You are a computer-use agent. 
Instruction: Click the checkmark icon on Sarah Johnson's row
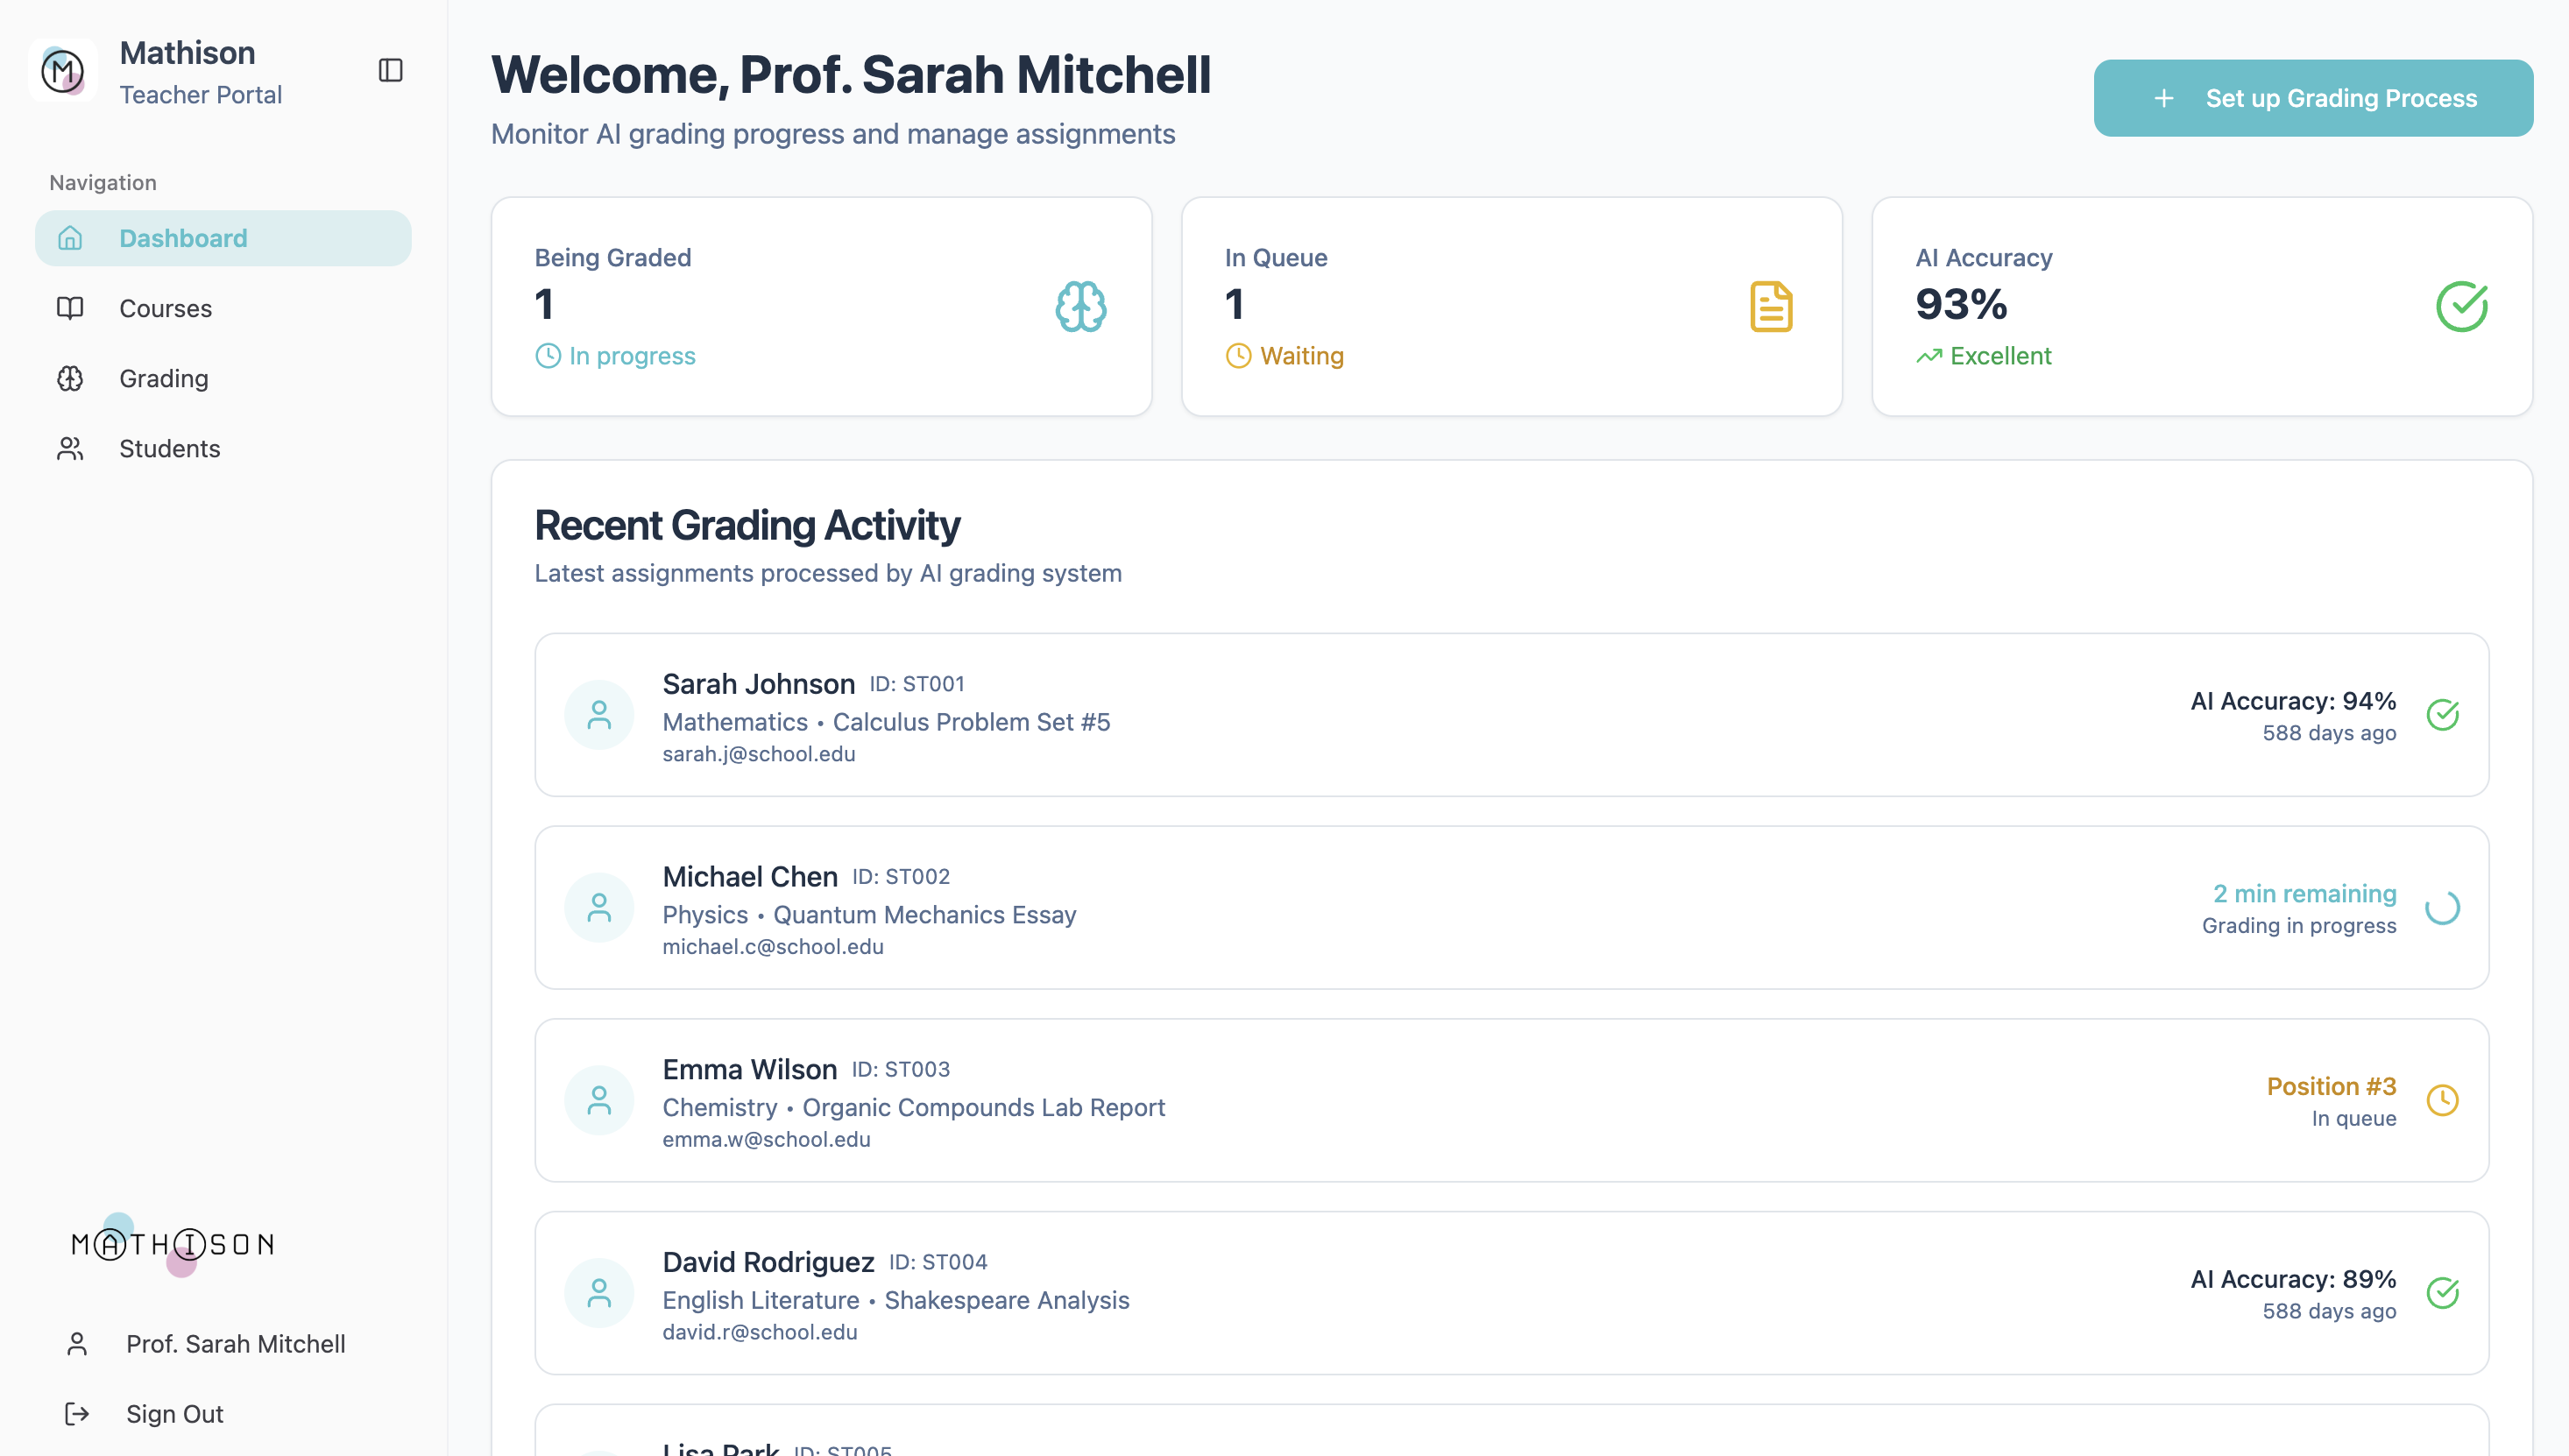(2442, 715)
